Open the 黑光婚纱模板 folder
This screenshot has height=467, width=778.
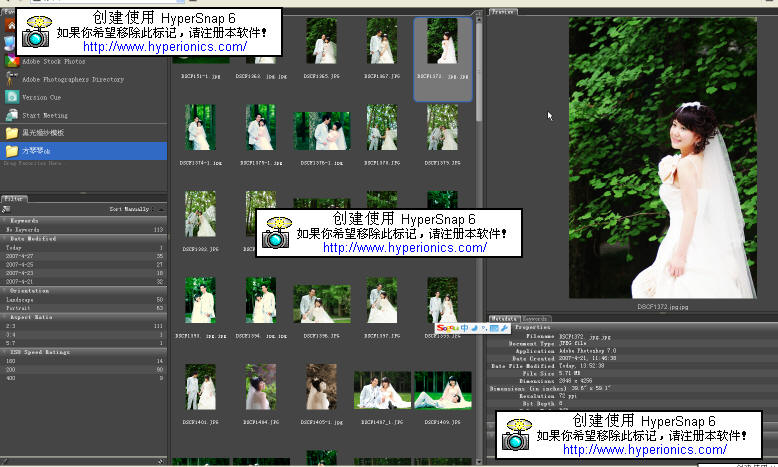click(43, 133)
